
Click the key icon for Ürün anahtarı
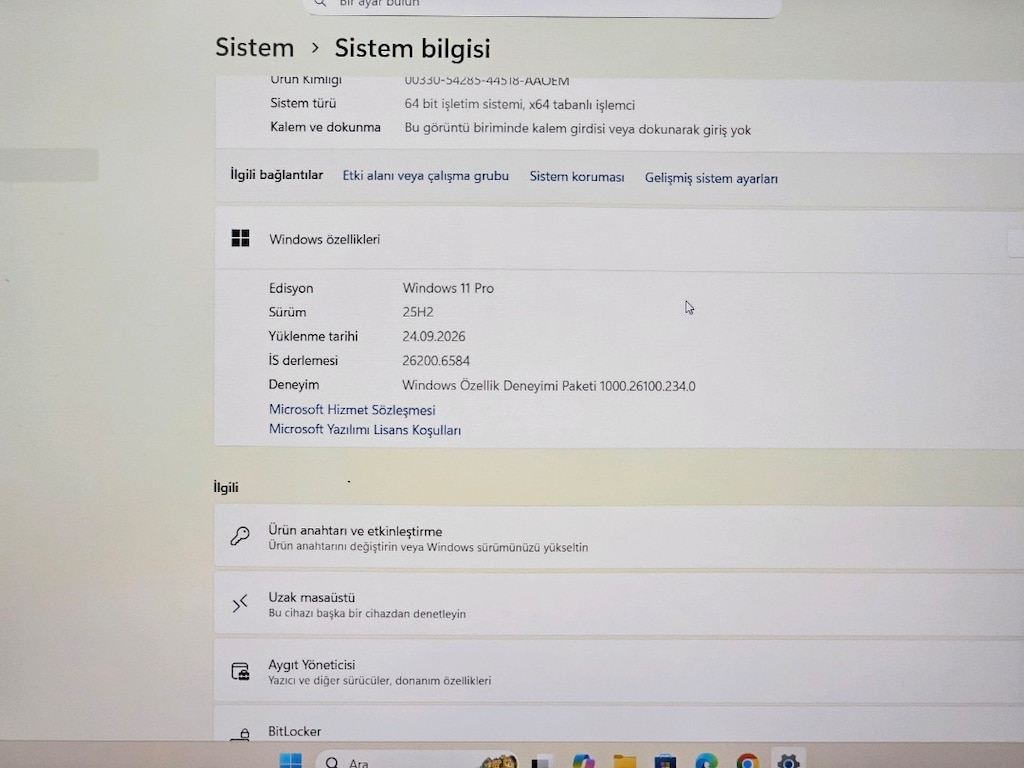tap(240, 536)
